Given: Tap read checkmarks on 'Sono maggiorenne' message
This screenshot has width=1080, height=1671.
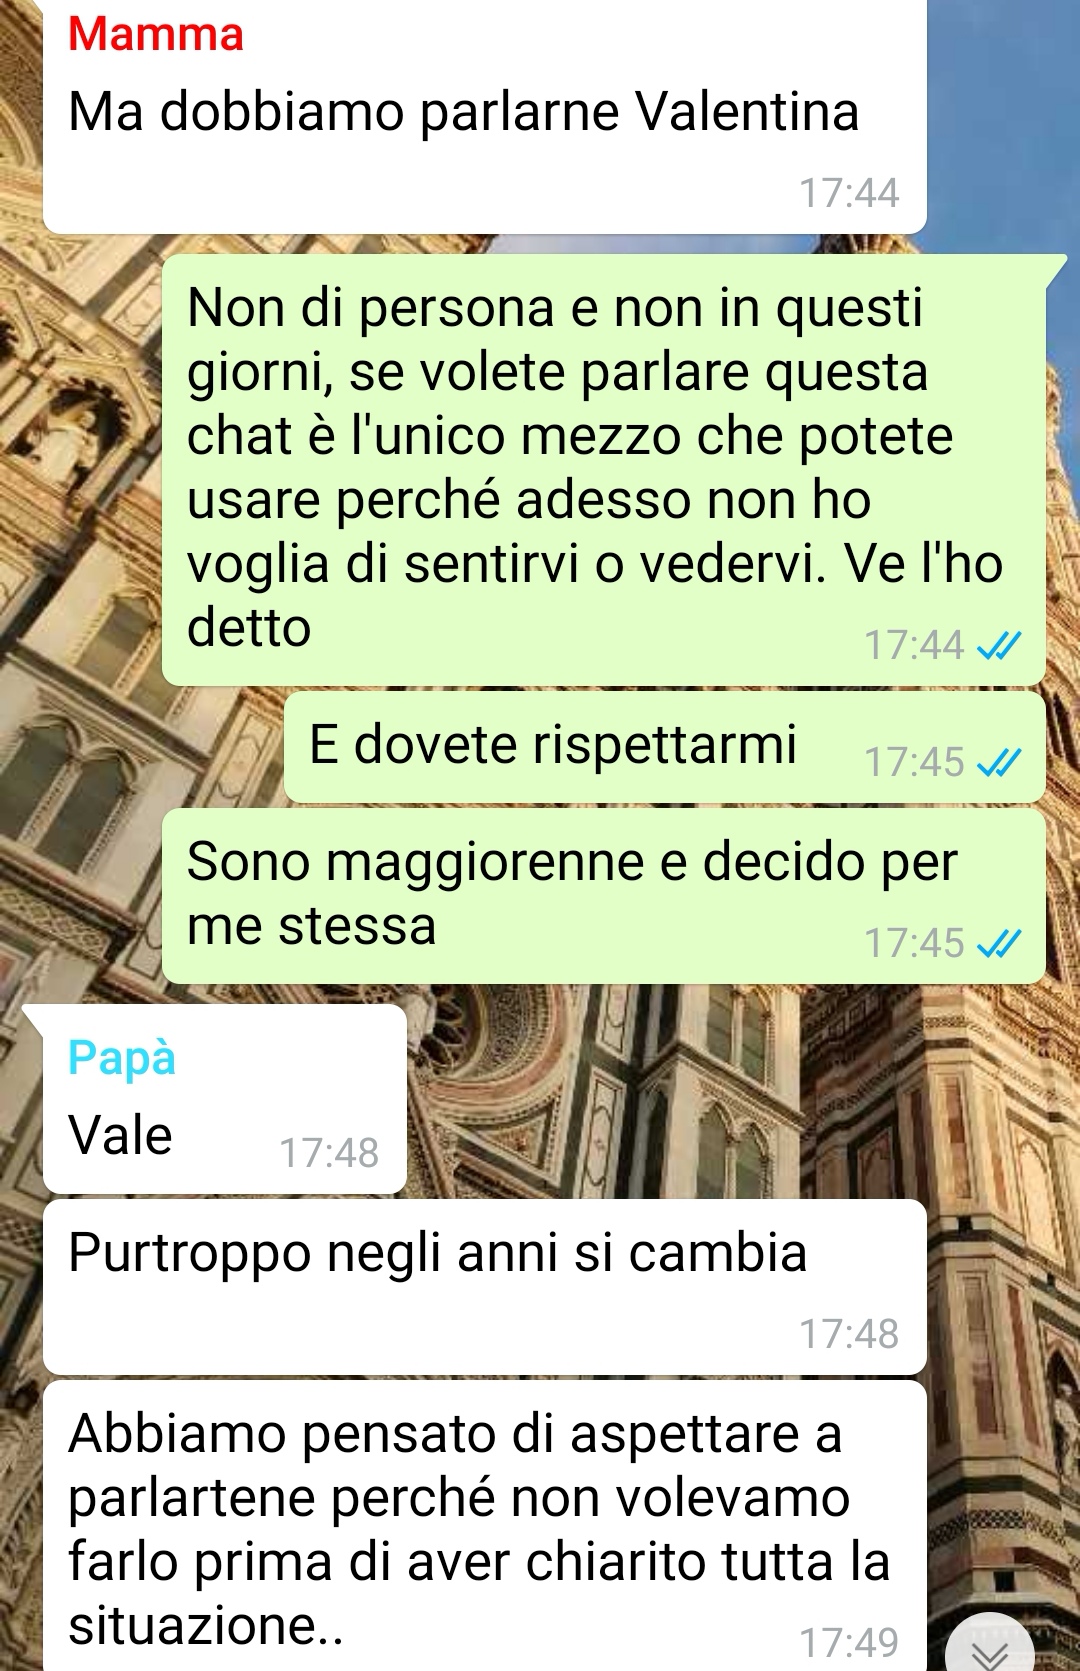Looking at the screenshot, I should (x=998, y=943).
